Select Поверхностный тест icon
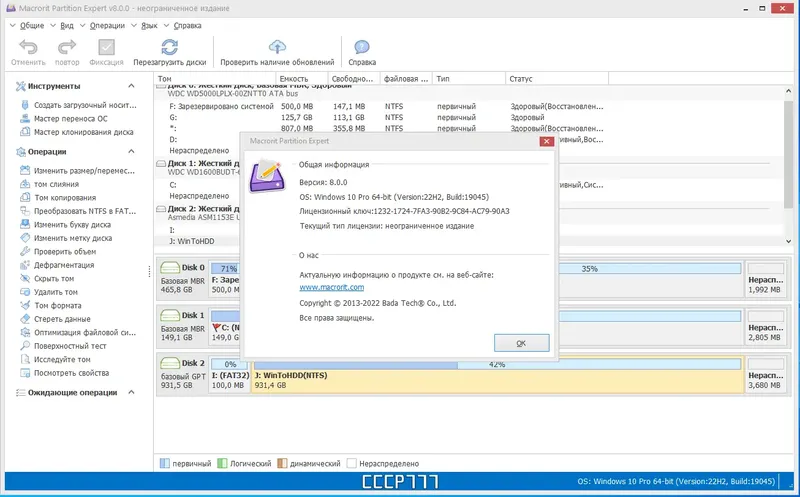Screen dimensions: 800x497 point(24,346)
